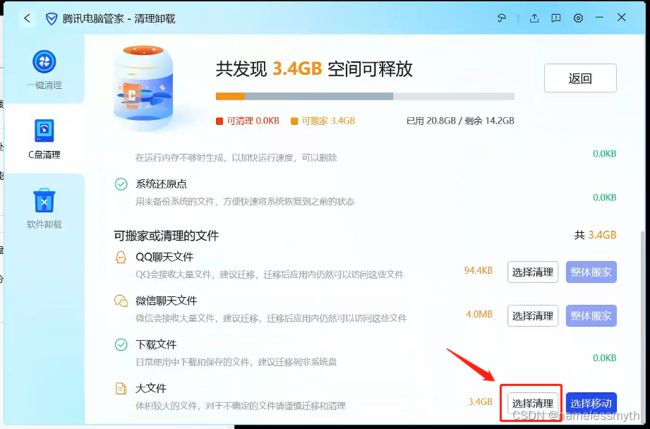
Task: Click 选择清理 for 大文件
Action: (x=533, y=403)
